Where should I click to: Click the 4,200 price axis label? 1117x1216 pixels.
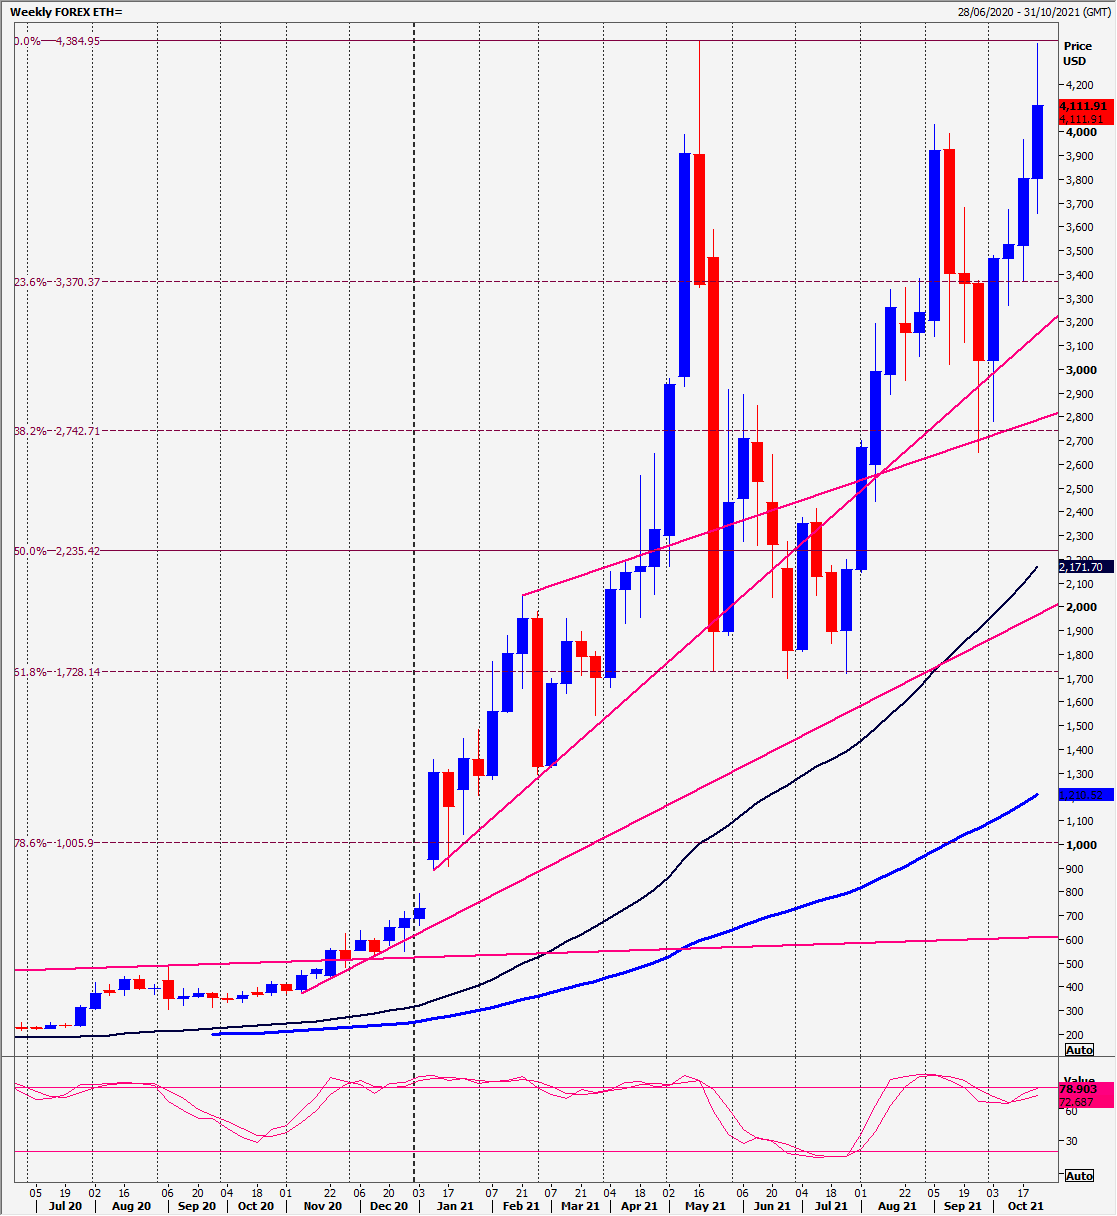1079,86
